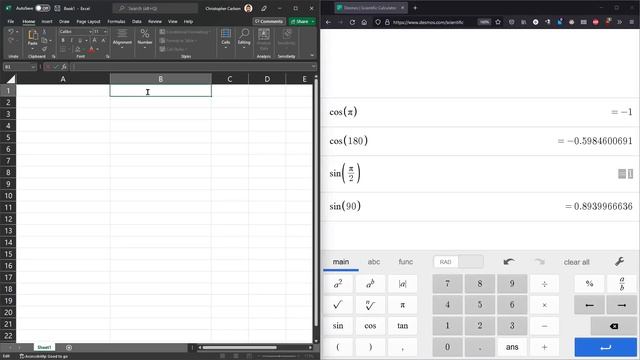Viewport: 640px width, 360px height.
Task: Click the Desmos undo arrow
Action: [509, 262]
